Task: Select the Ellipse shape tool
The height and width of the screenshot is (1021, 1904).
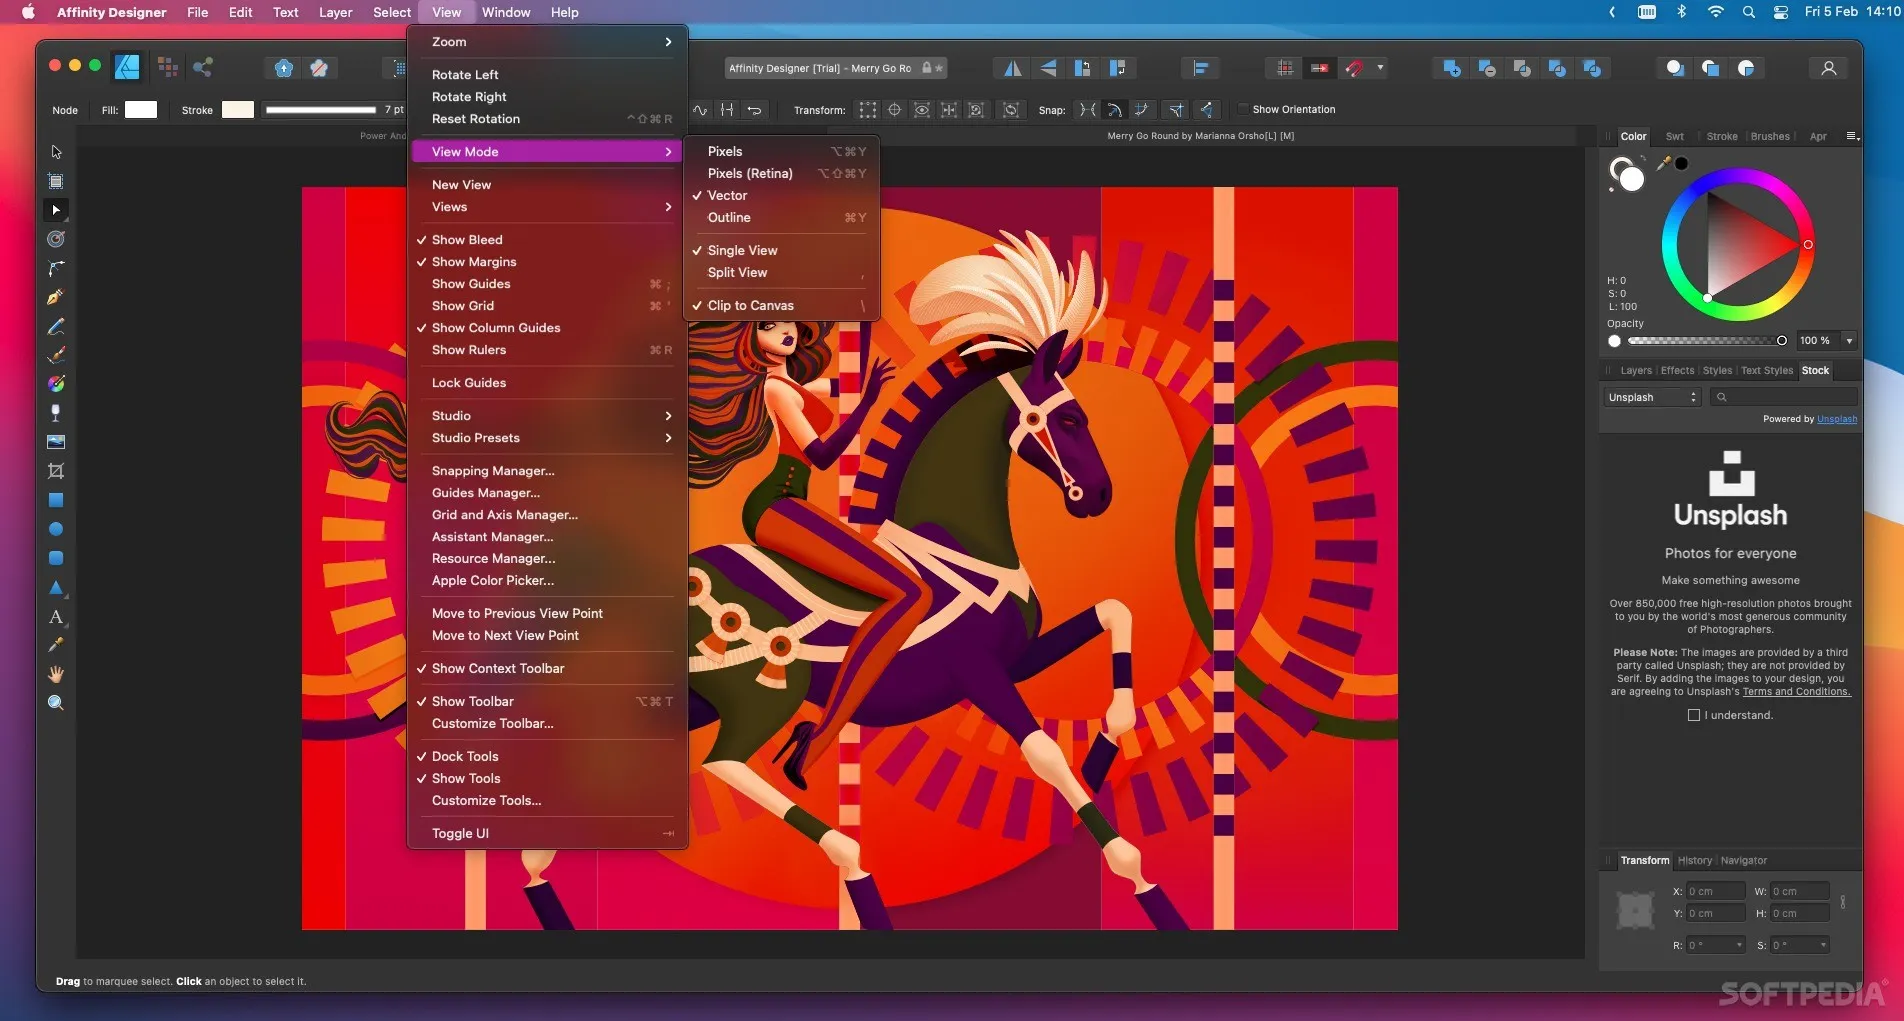Action: pyautogui.click(x=56, y=529)
